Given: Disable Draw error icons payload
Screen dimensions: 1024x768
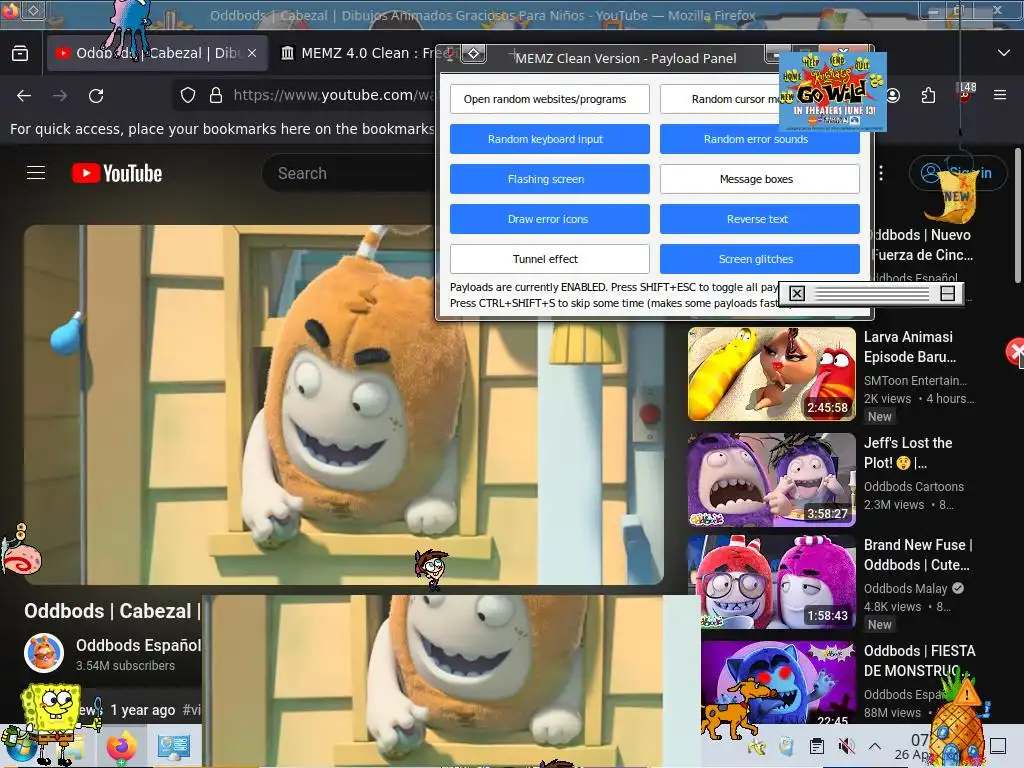Looking at the screenshot, I should 549,219.
